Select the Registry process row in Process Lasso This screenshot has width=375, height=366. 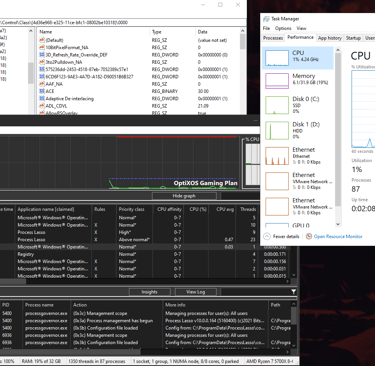pos(145,254)
